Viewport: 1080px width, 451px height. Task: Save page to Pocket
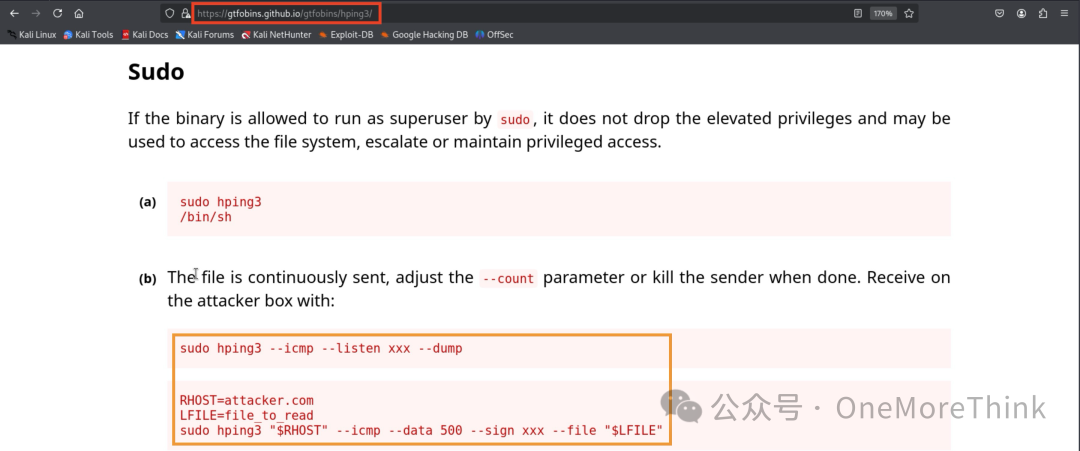pyautogui.click(x=999, y=13)
